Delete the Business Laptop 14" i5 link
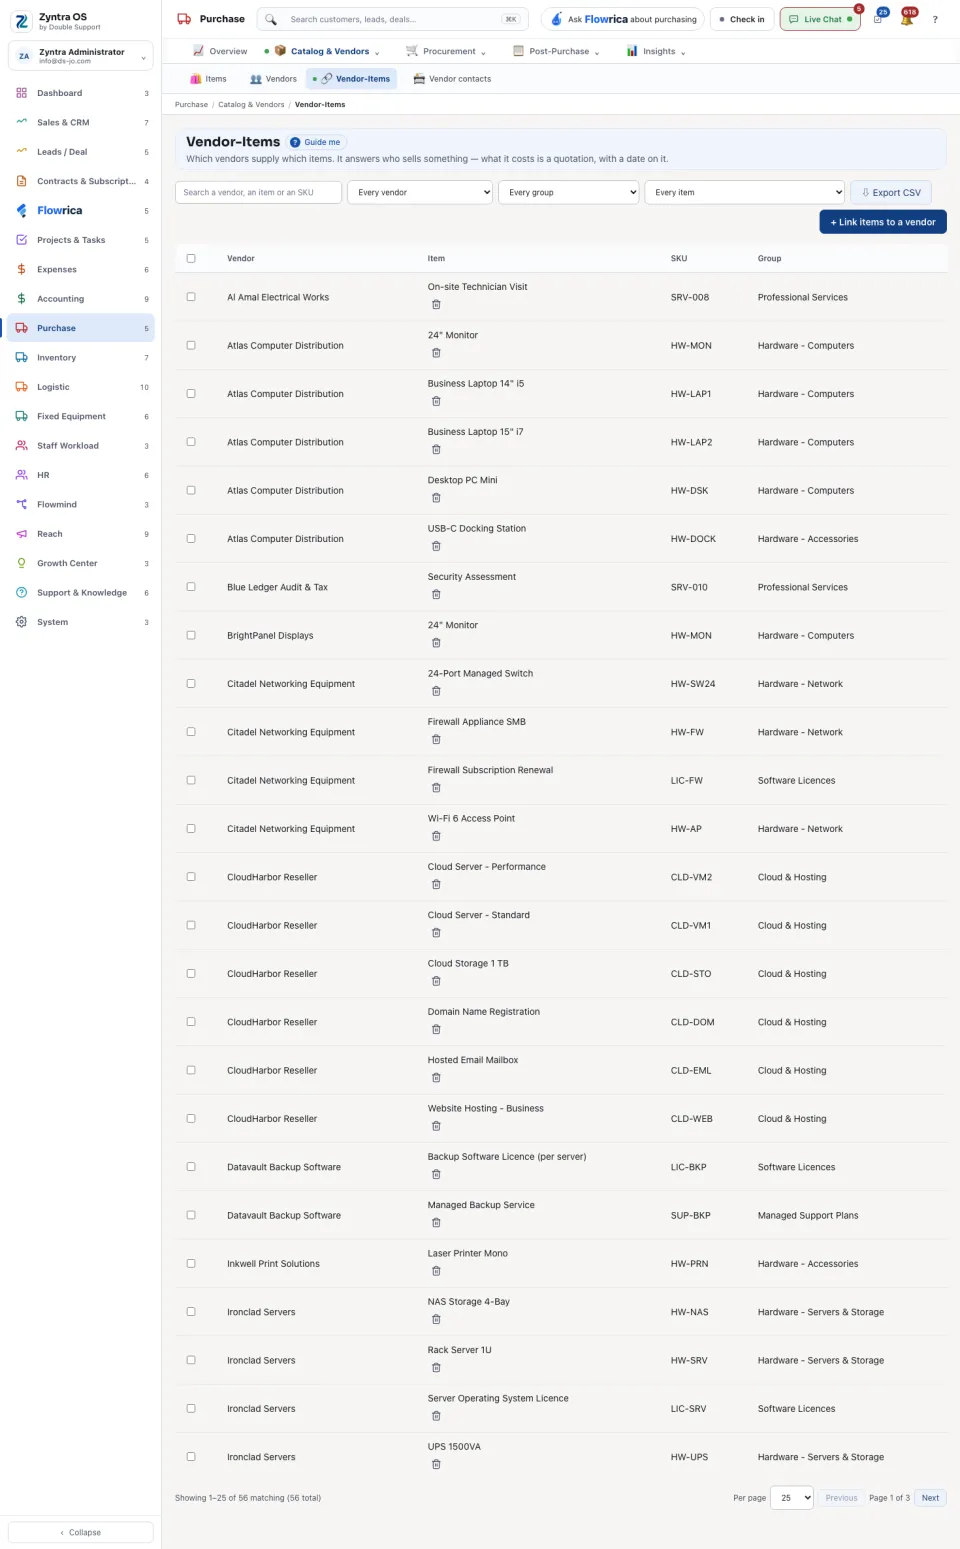This screenshot has height=1549, width=960. coord(436,402)
